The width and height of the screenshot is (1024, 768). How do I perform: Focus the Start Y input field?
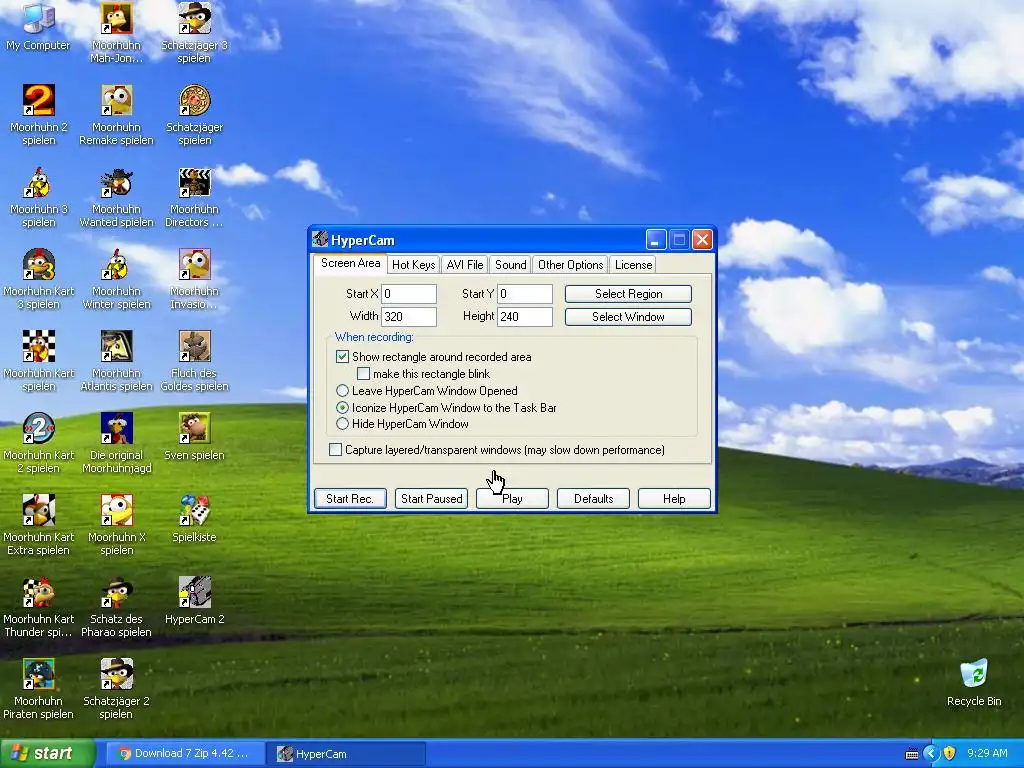click(x=525, y=294)
